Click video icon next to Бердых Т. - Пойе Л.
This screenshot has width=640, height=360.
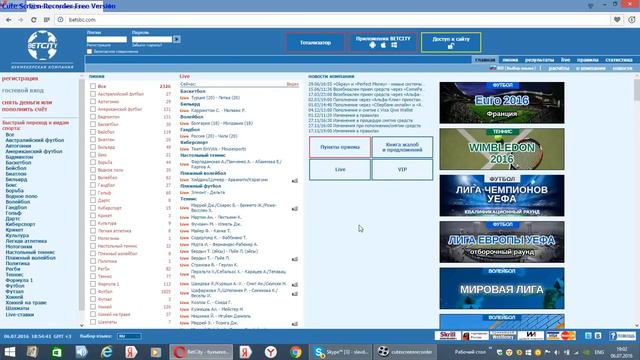295,259
